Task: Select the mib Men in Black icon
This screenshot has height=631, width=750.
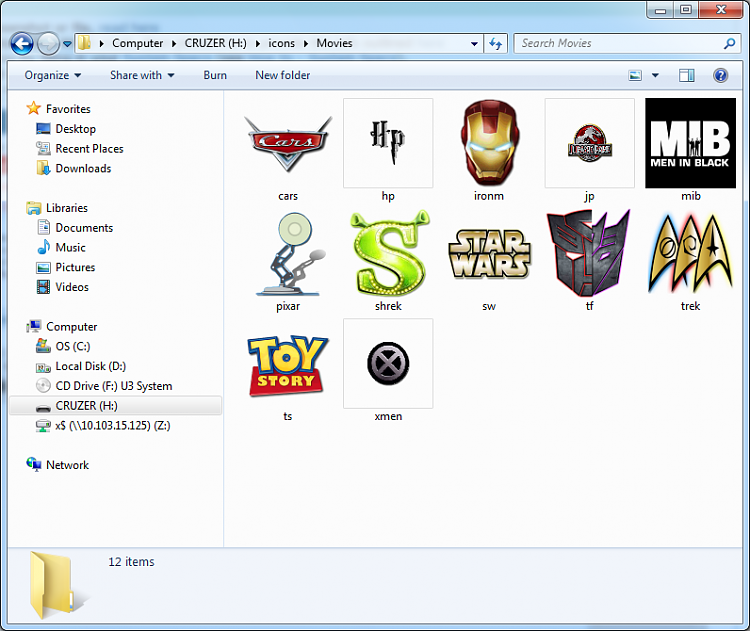Action: [690, 144]
